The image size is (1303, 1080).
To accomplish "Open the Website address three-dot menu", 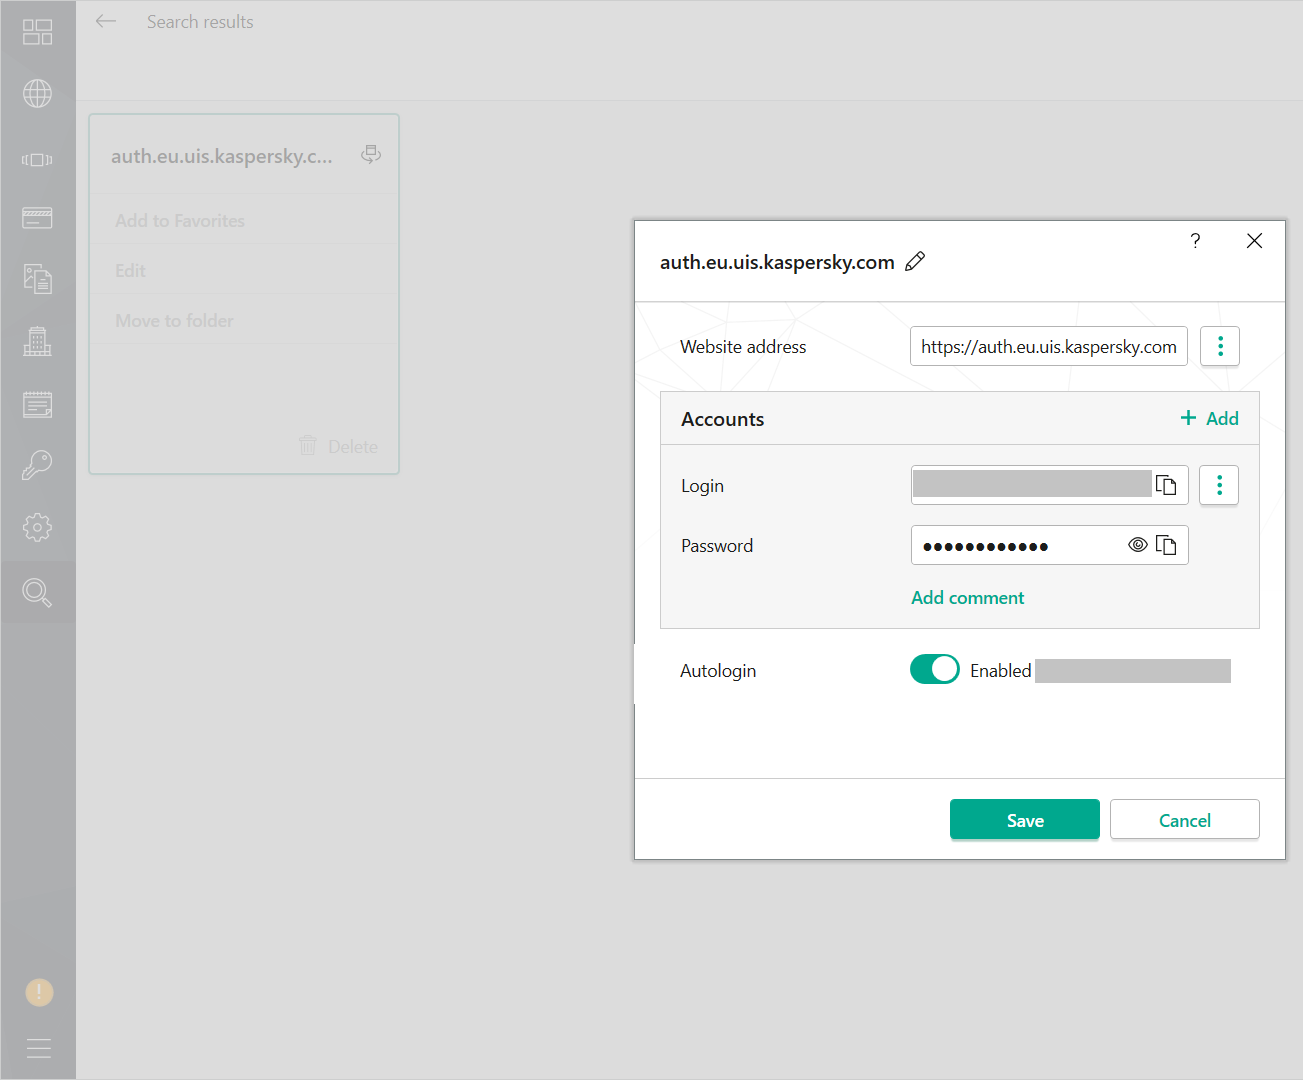I will (1220, 346).
